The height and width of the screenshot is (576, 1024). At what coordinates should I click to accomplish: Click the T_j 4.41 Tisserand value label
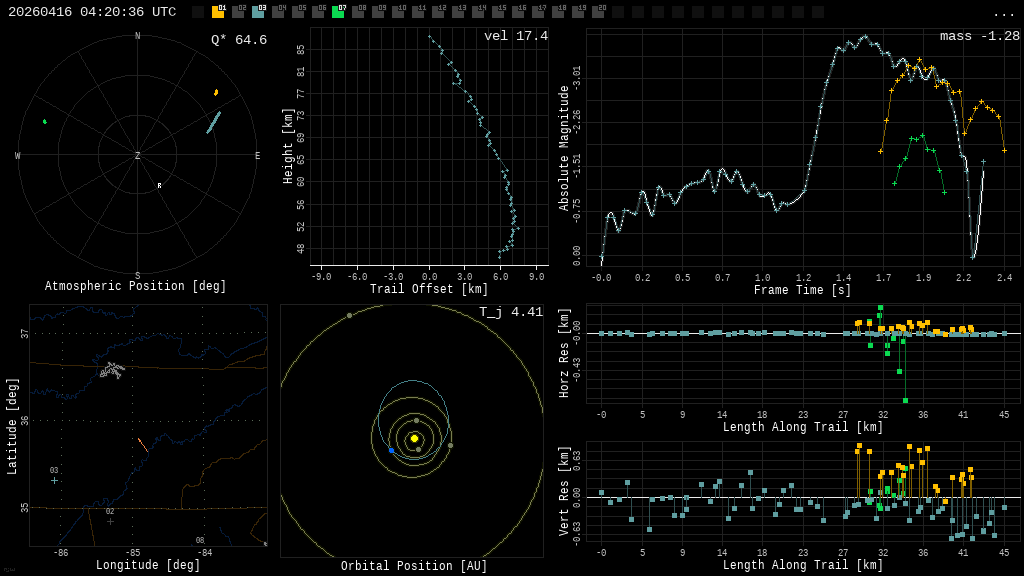pos(511,312)
